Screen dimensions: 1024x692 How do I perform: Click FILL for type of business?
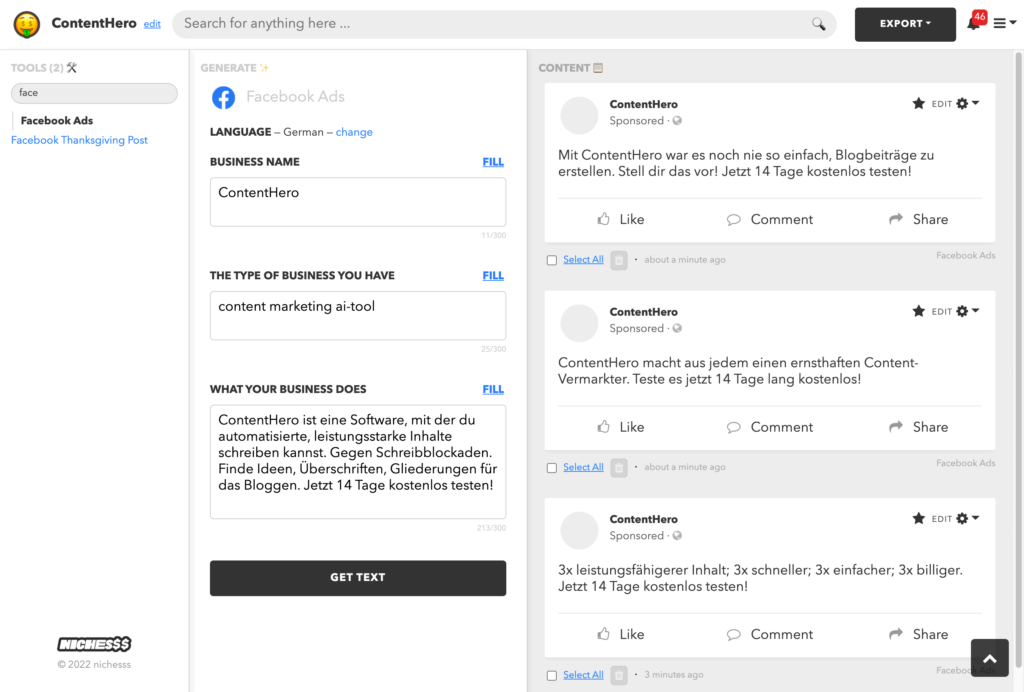point(493,275)
